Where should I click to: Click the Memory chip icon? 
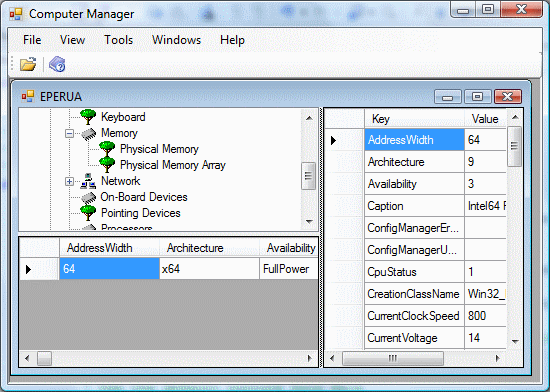click(89, 134)
